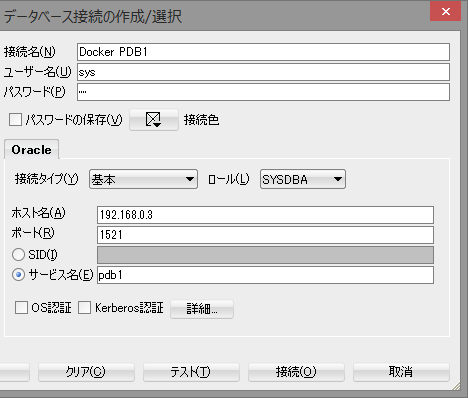This screenshot has width=468, height=398.
Task: Open the 接続タイプ dropdown showing 基本
Action: 143,179
